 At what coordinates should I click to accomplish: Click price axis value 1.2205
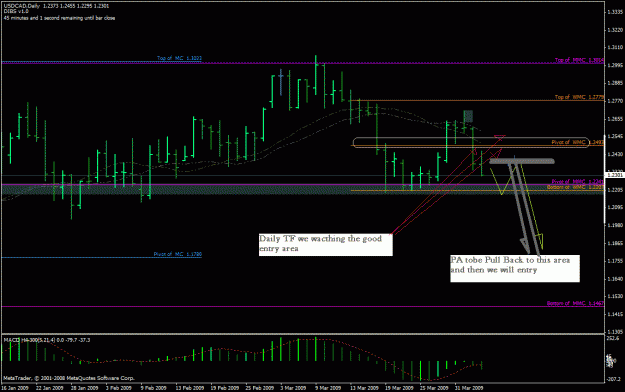(615, 190)
